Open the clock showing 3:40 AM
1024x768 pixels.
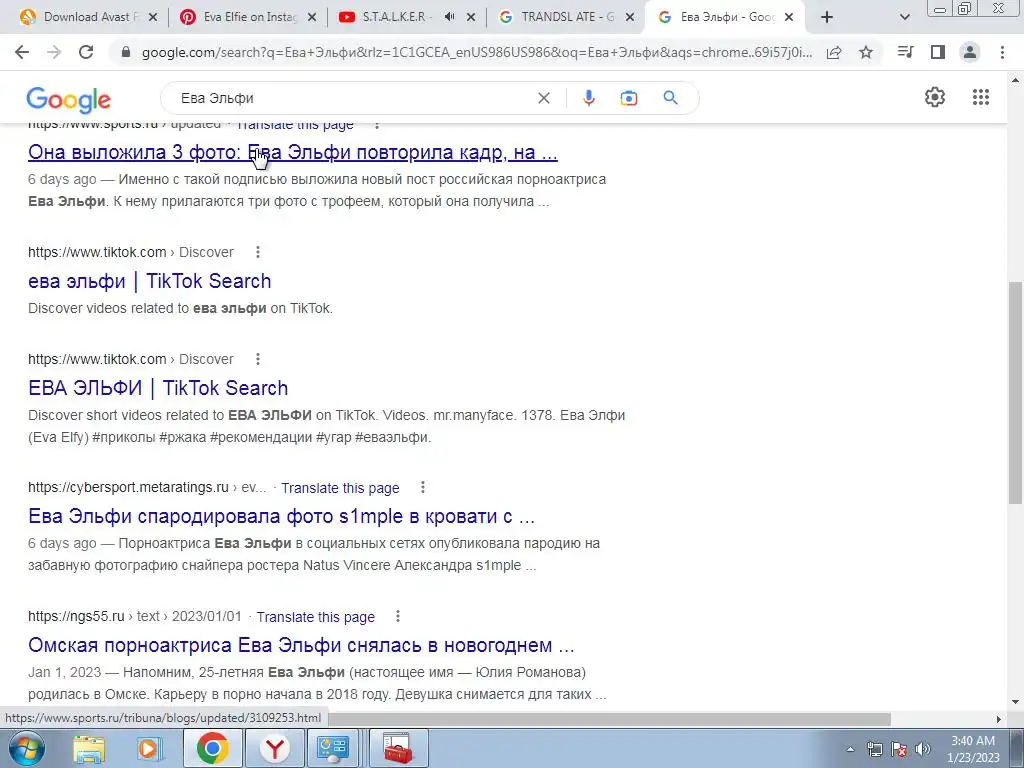point(973,749)
